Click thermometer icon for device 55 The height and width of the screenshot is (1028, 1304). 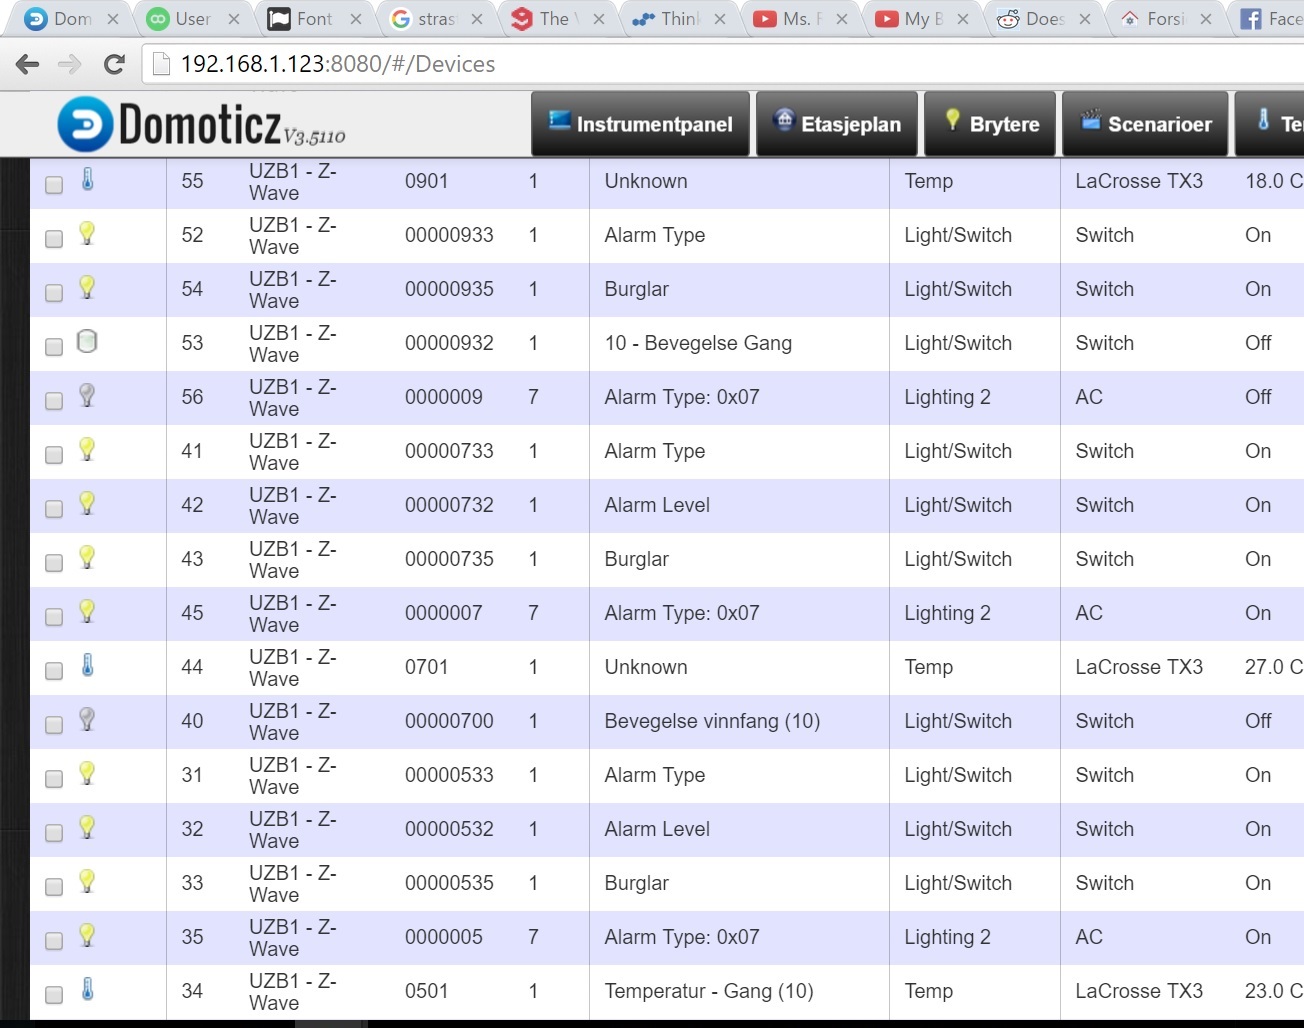coord(88,180)
